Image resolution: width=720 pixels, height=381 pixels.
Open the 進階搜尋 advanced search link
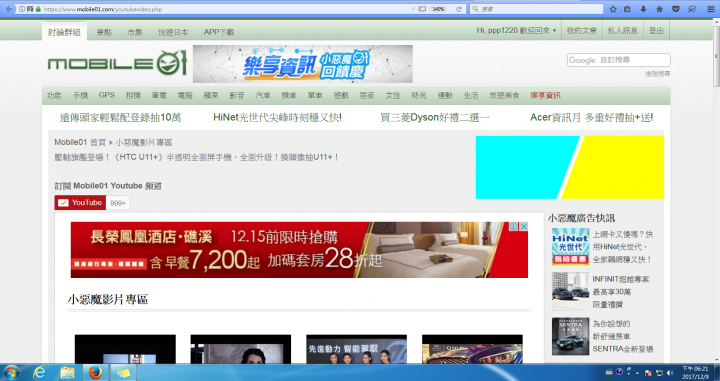point(658,73)
